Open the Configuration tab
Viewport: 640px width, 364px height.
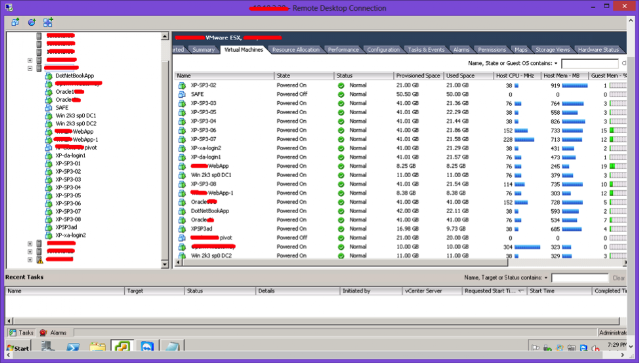pyautogui.click(x=383, y=50)
